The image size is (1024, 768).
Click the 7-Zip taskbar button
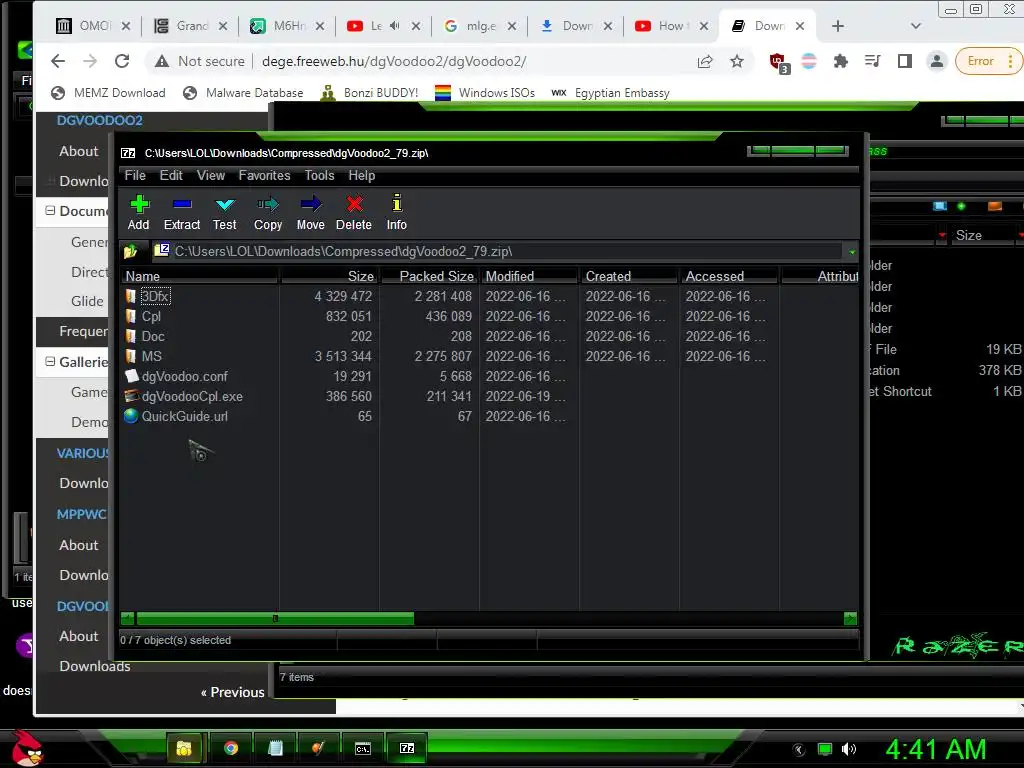coord(407,748)
